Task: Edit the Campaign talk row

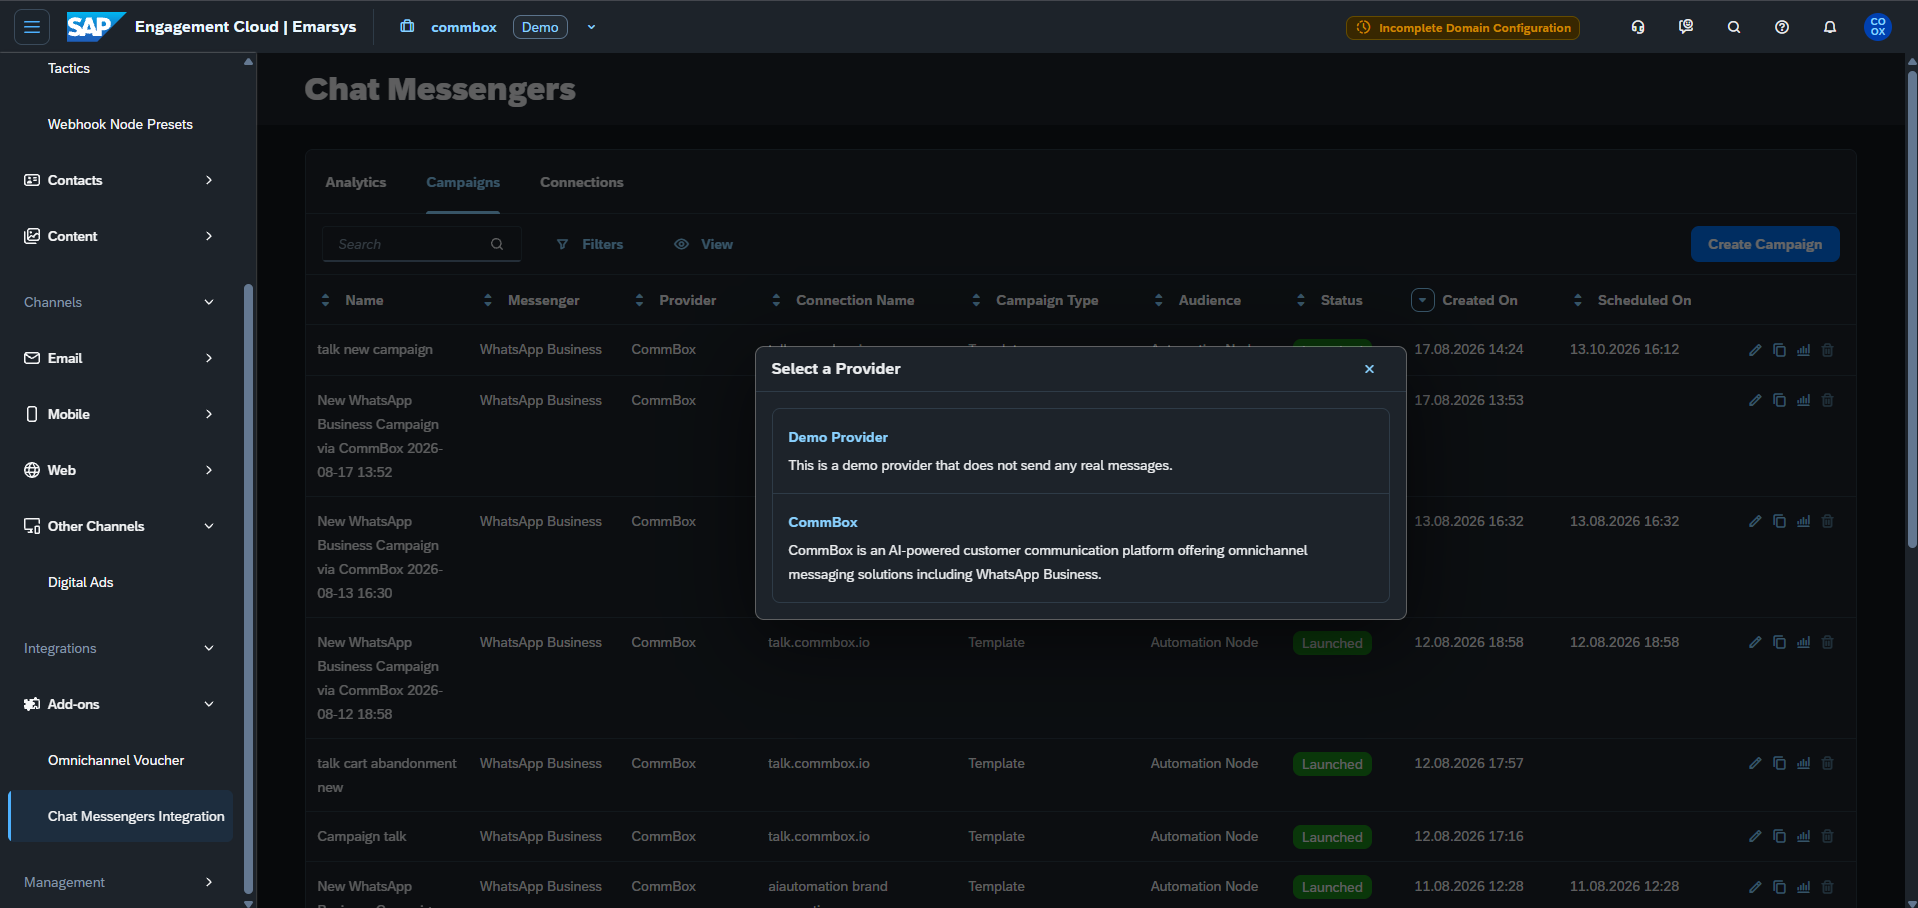Action: [x=1755, y=836]
